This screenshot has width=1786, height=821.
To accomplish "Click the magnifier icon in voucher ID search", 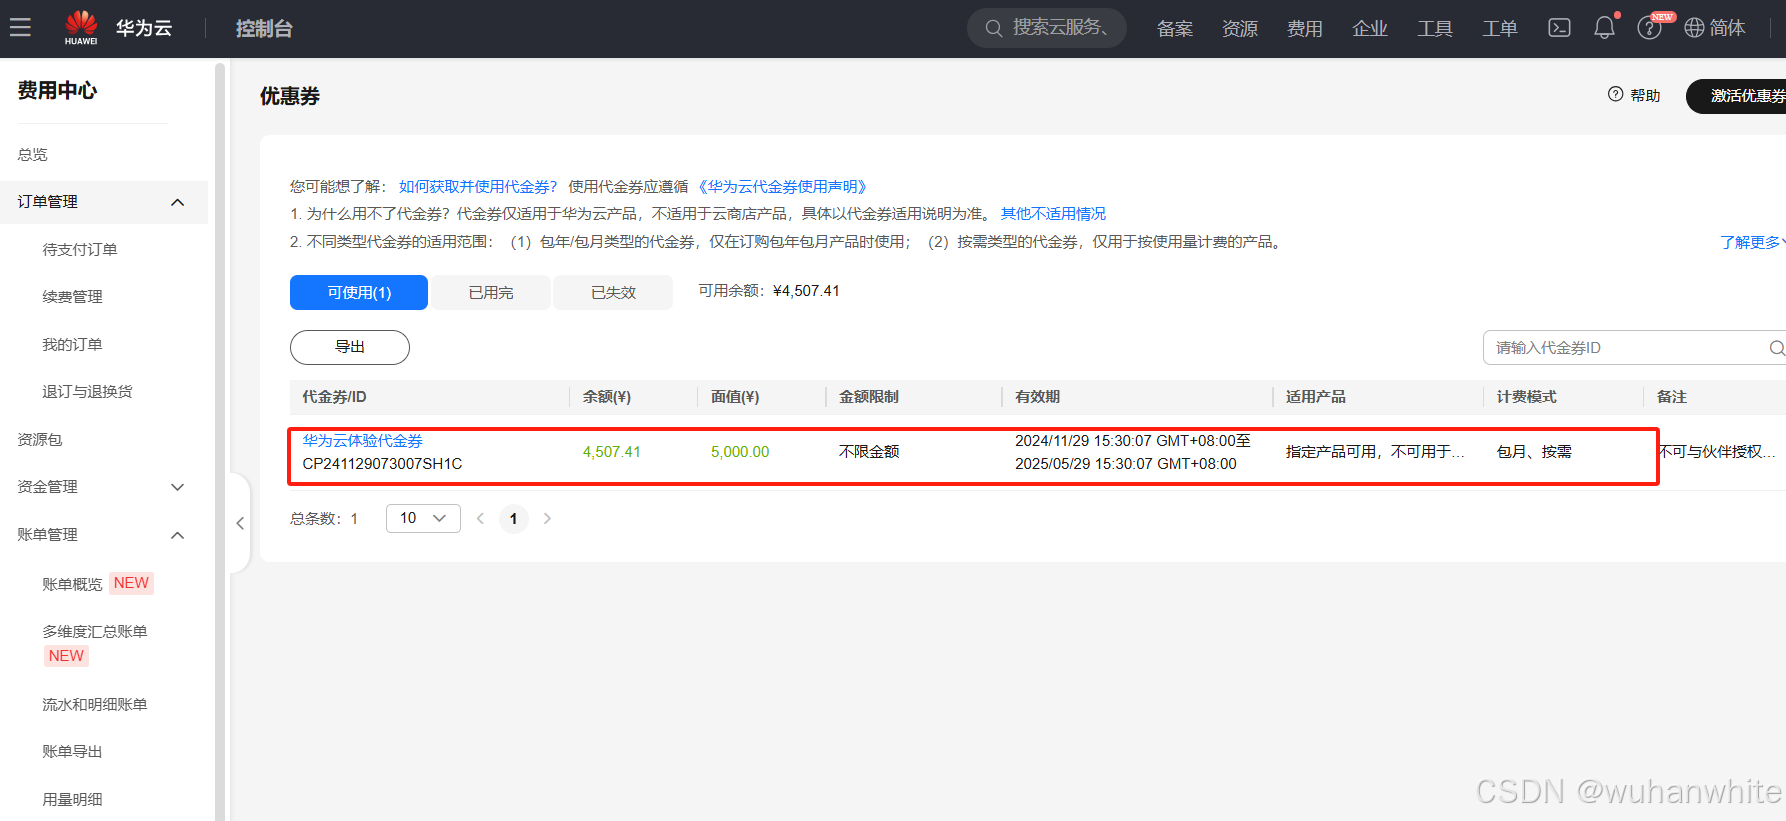I will coord(1776,348).
